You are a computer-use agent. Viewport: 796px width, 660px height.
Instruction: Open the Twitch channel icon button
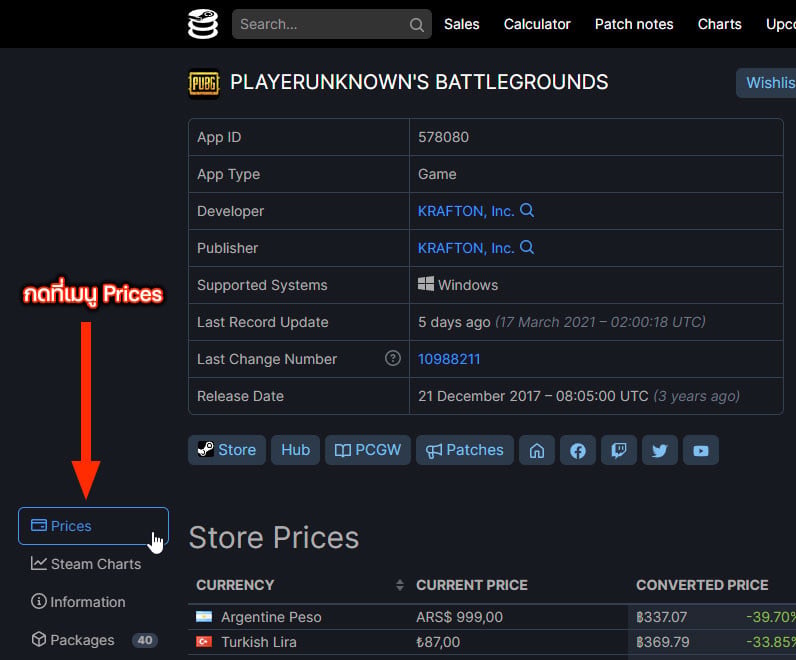[x=619, y=450]
